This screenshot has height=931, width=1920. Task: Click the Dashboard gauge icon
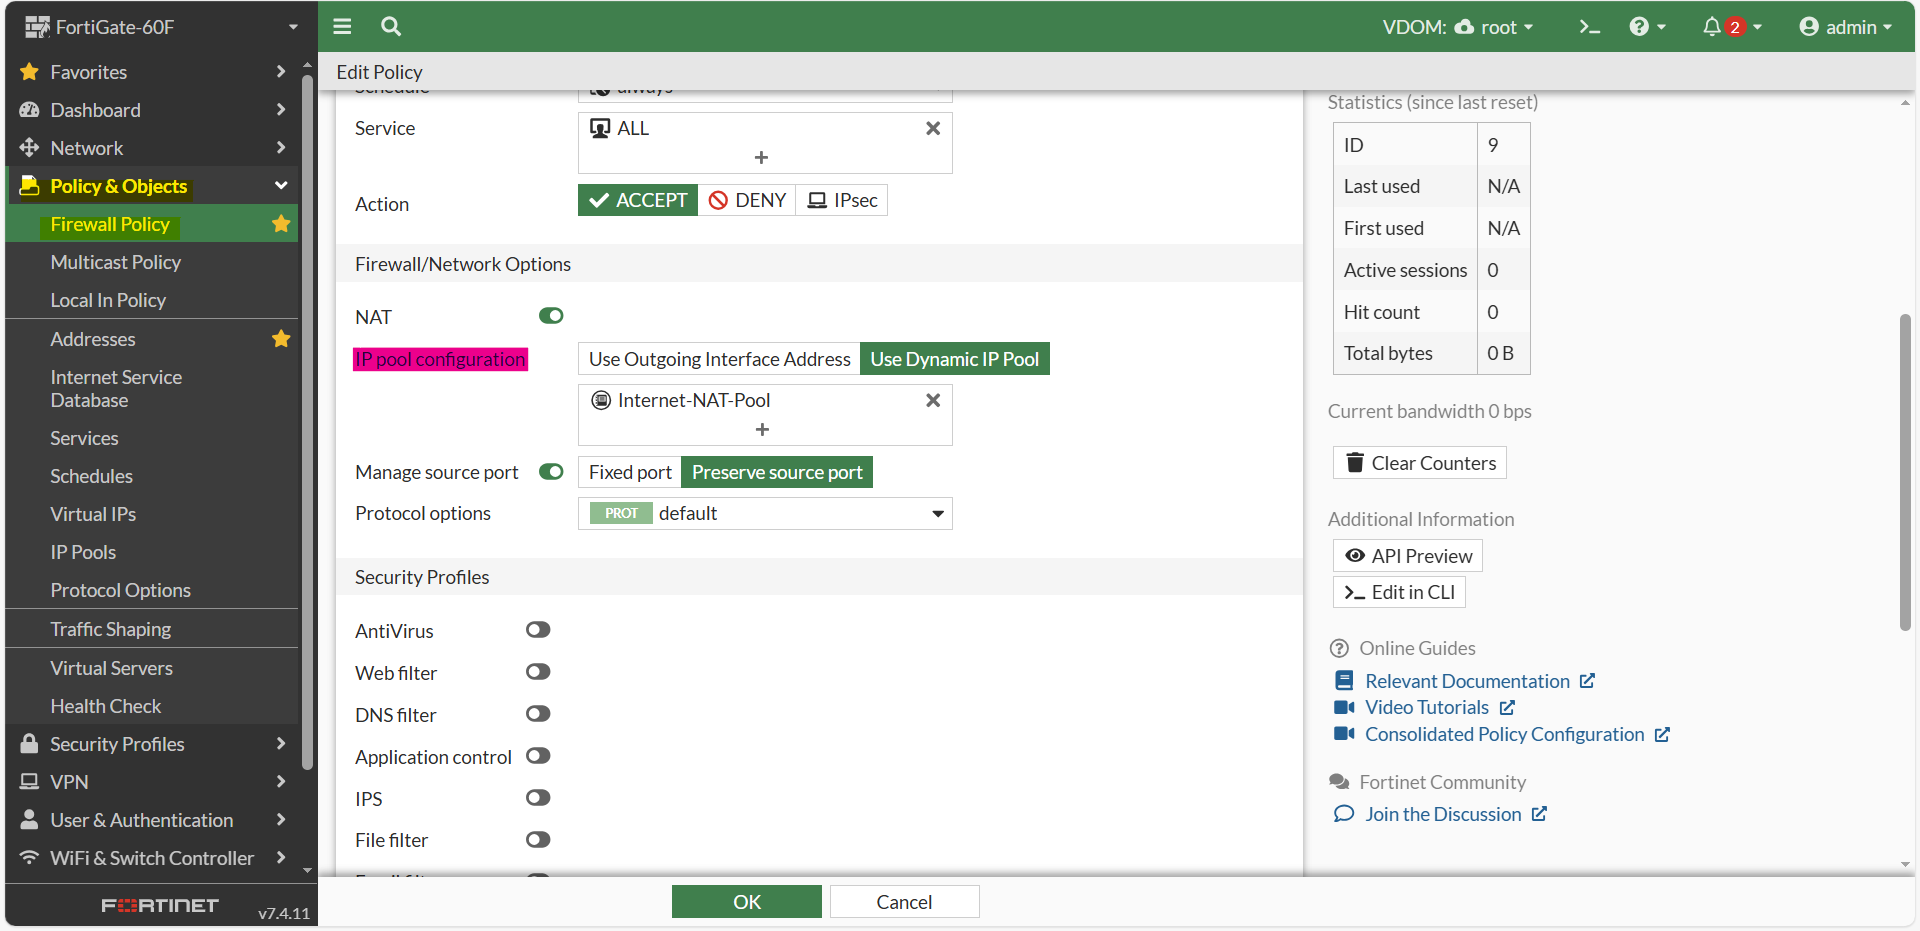pos(29,110)
